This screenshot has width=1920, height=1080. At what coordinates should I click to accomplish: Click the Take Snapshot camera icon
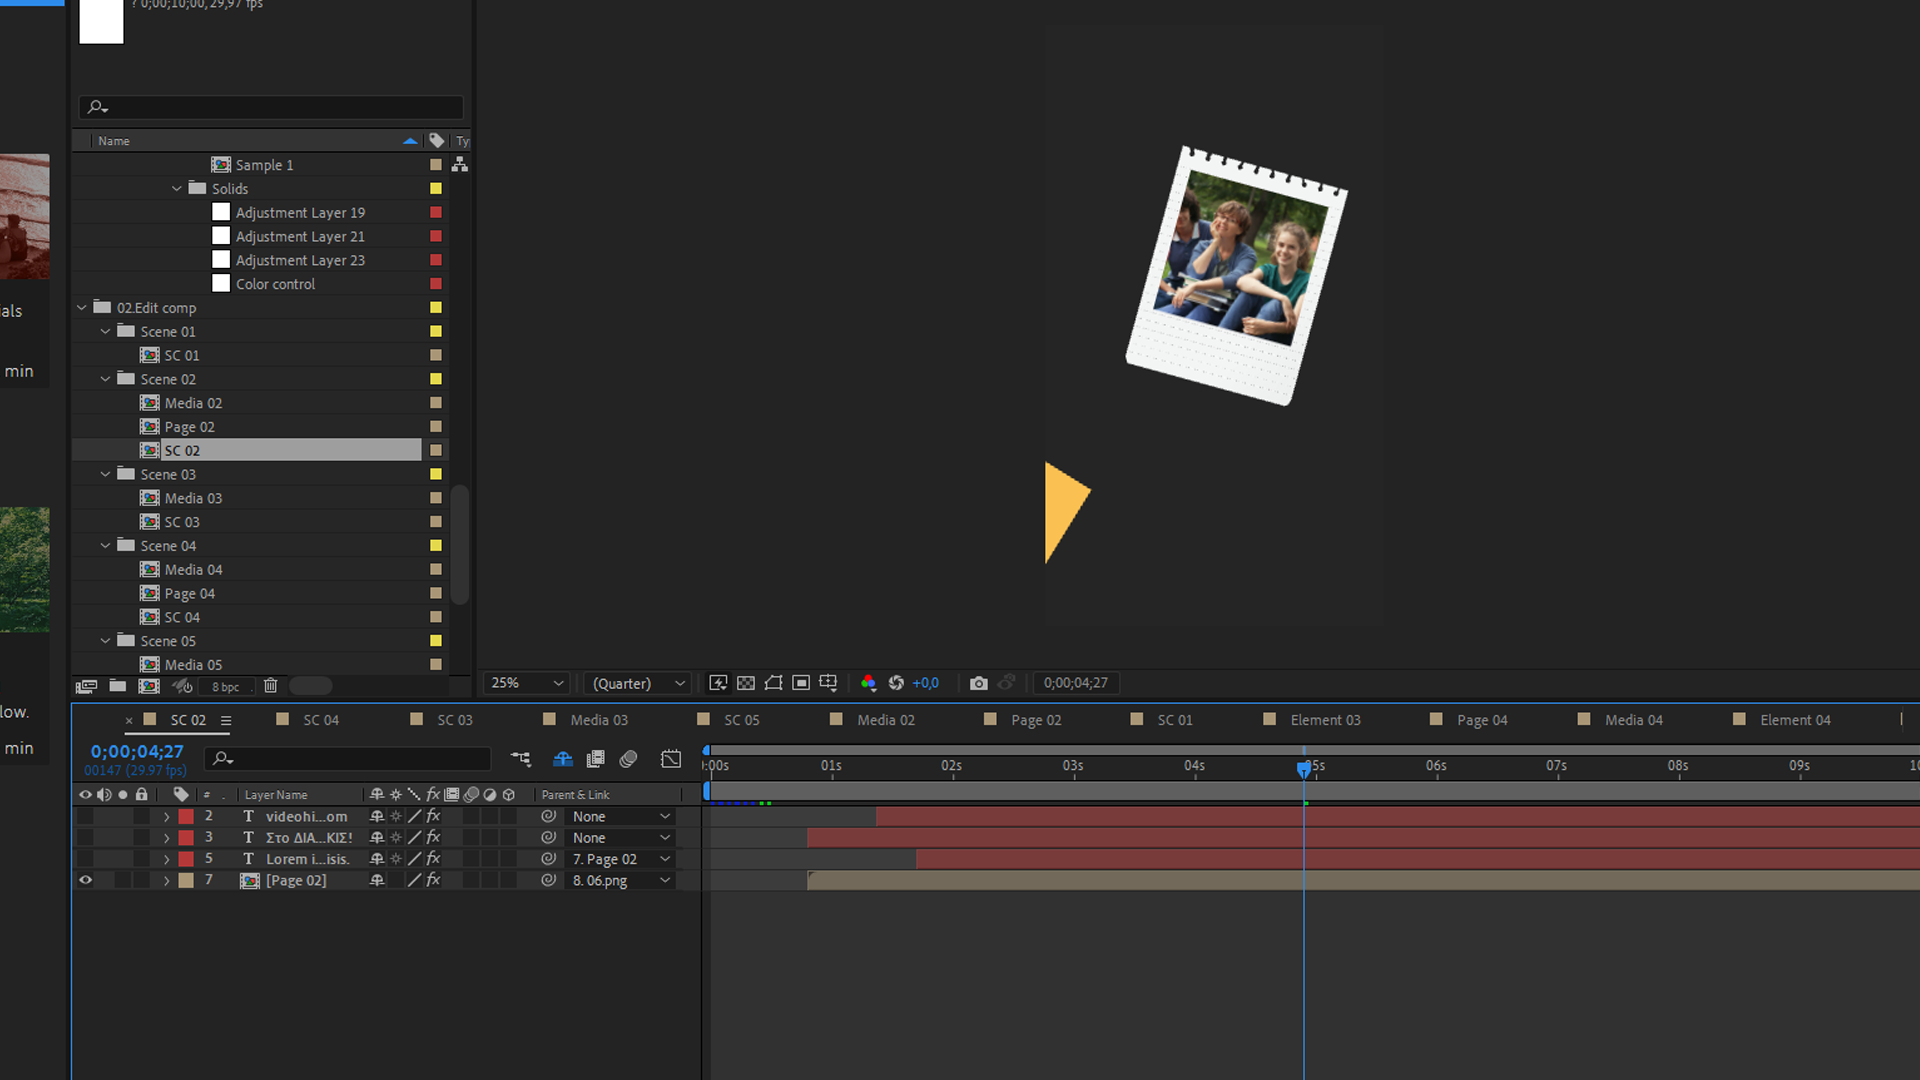pyautogui.click(x=978, y=683)
